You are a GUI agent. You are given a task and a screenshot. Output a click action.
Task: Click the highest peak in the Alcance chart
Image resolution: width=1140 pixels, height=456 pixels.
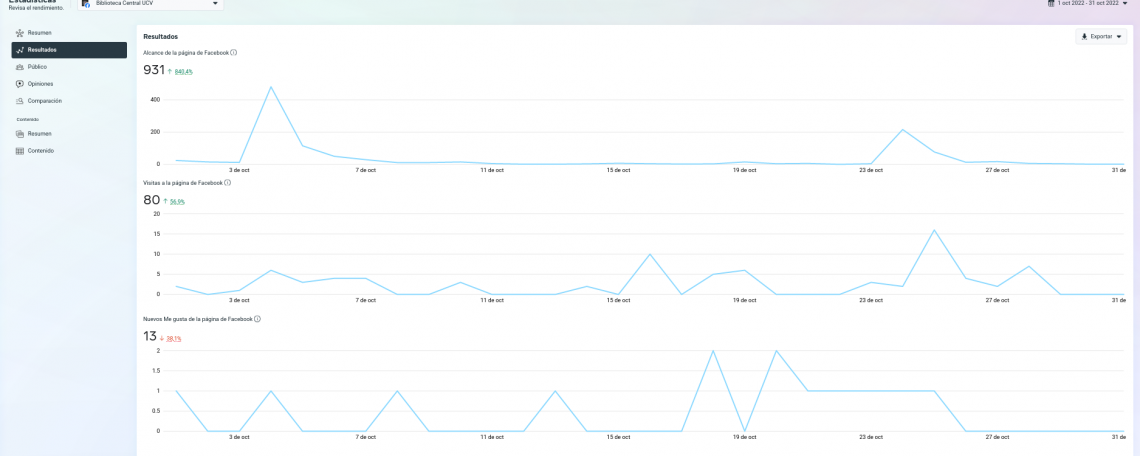(x=270, y=87)
